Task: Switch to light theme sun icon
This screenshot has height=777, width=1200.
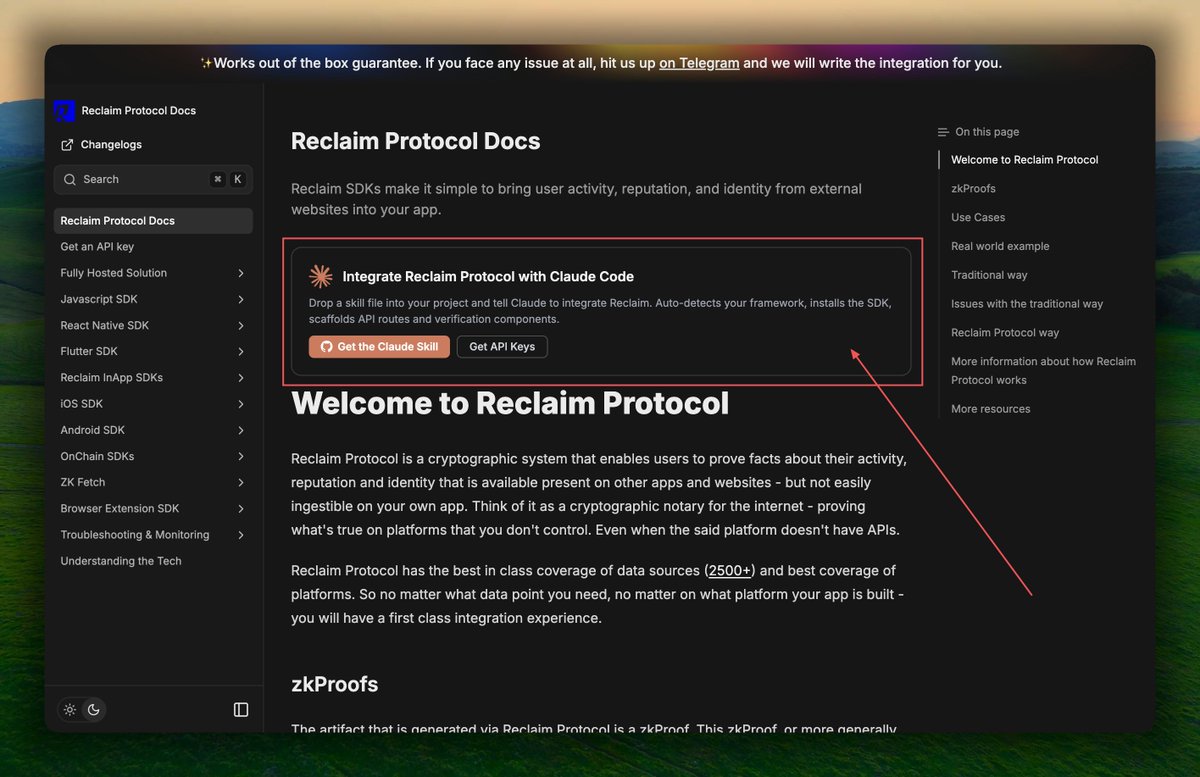Action: [70, 710]
